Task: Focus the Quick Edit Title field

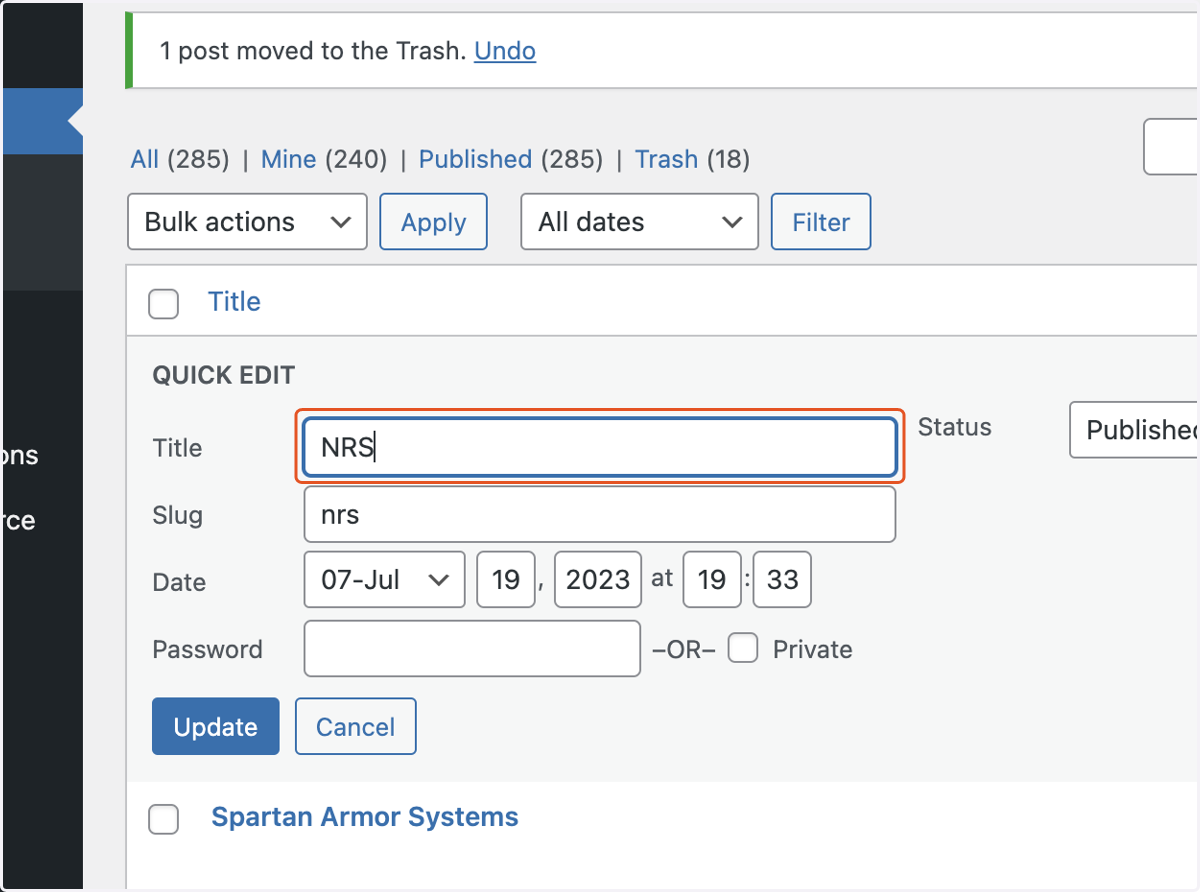Action: 599,447
